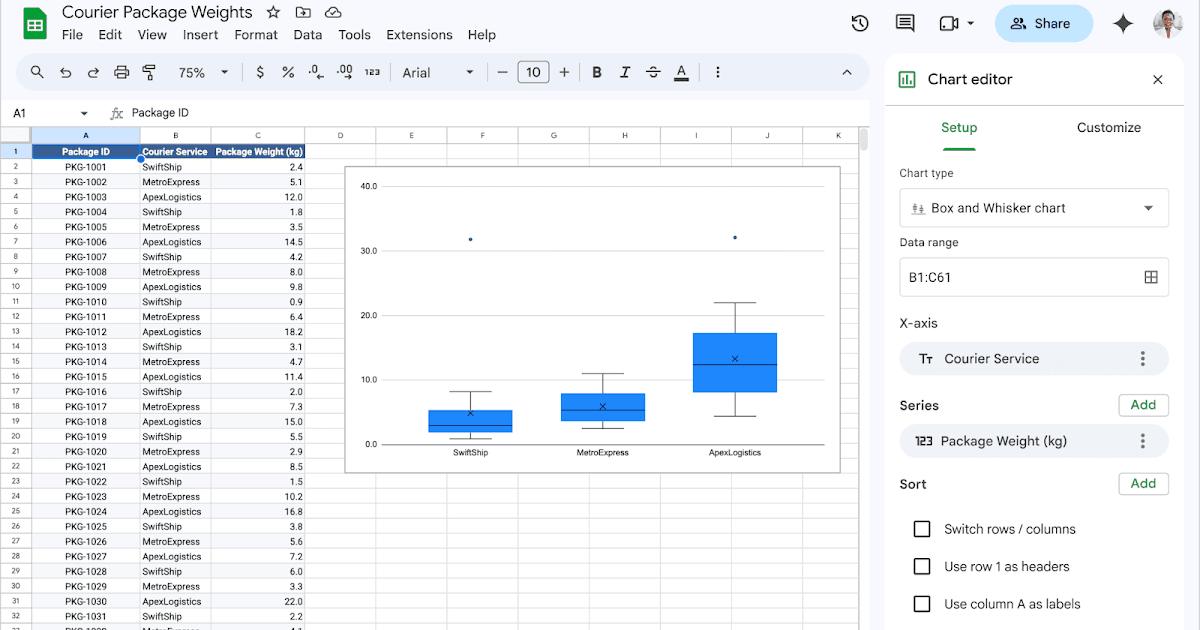This screenshot has width=1200, height=630.
Task: Open Package Weight series options menu
Action: point(1143,441)
